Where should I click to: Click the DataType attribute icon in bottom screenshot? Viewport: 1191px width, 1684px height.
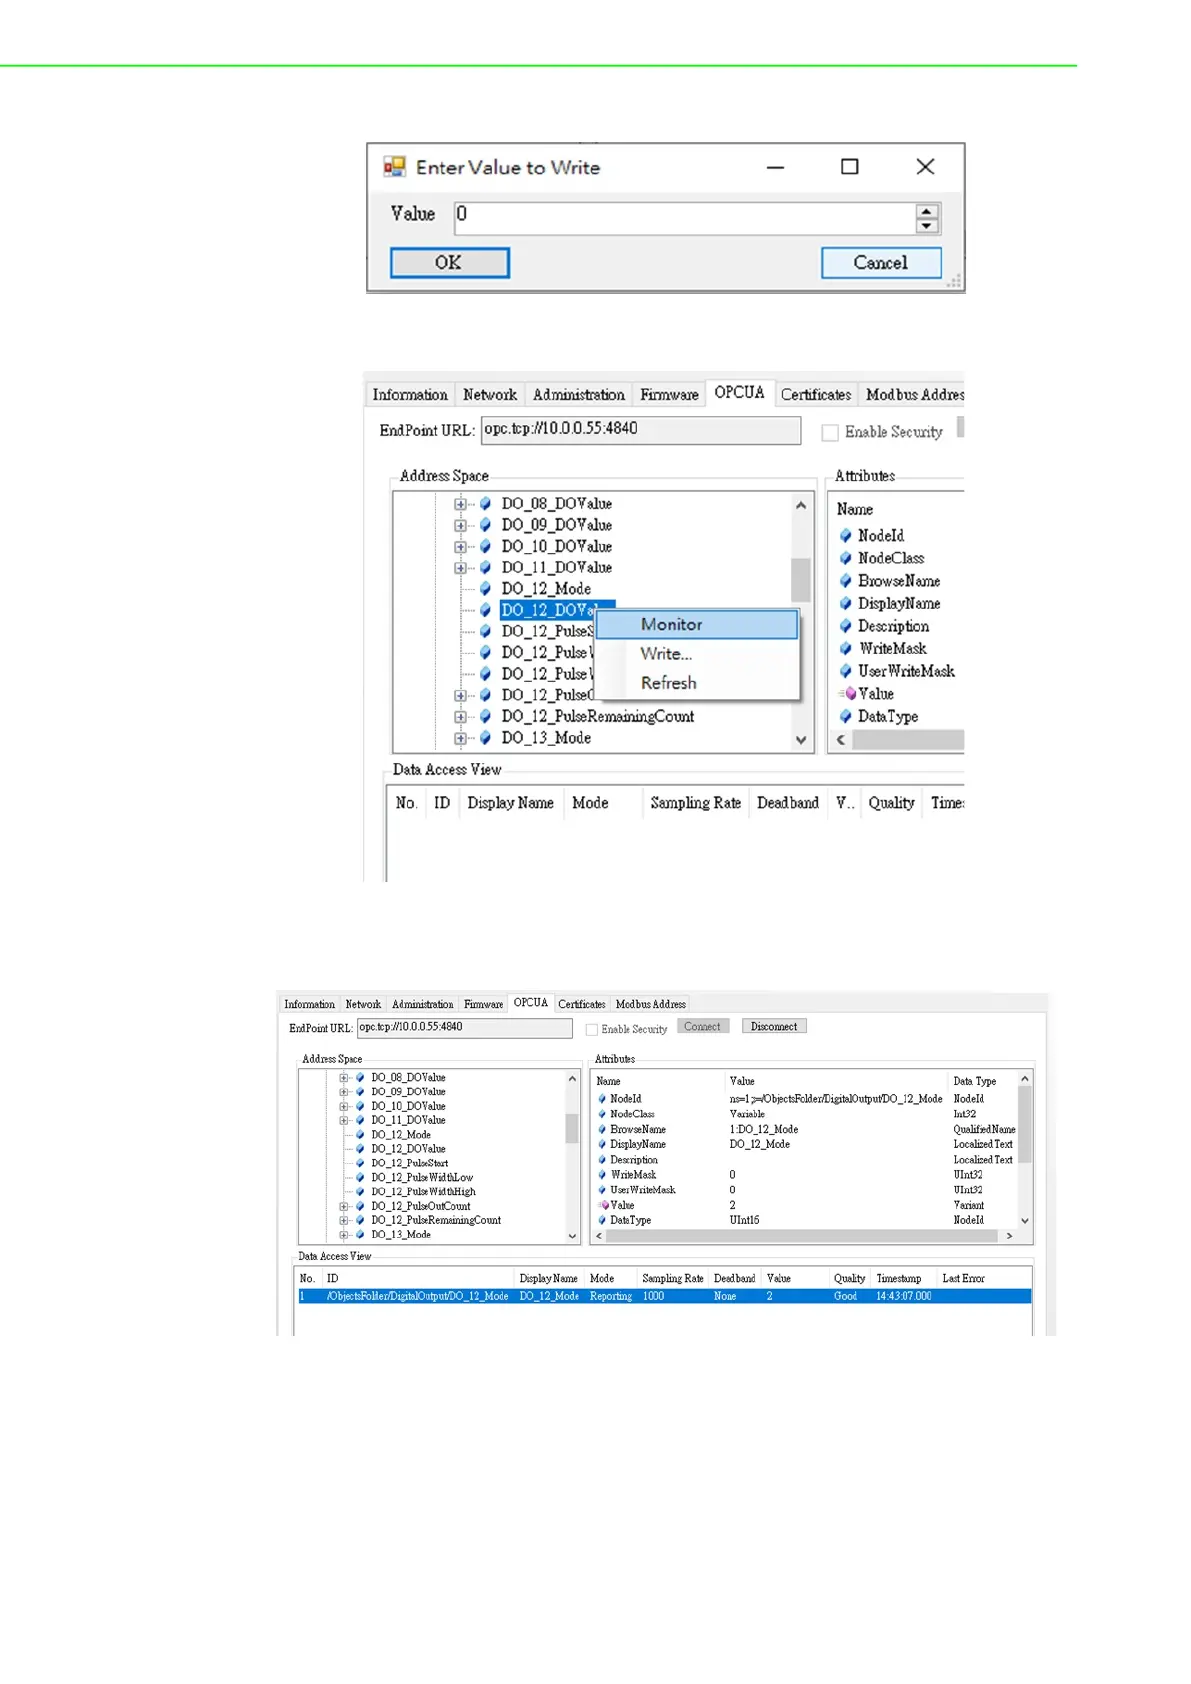pos(602,1221)
